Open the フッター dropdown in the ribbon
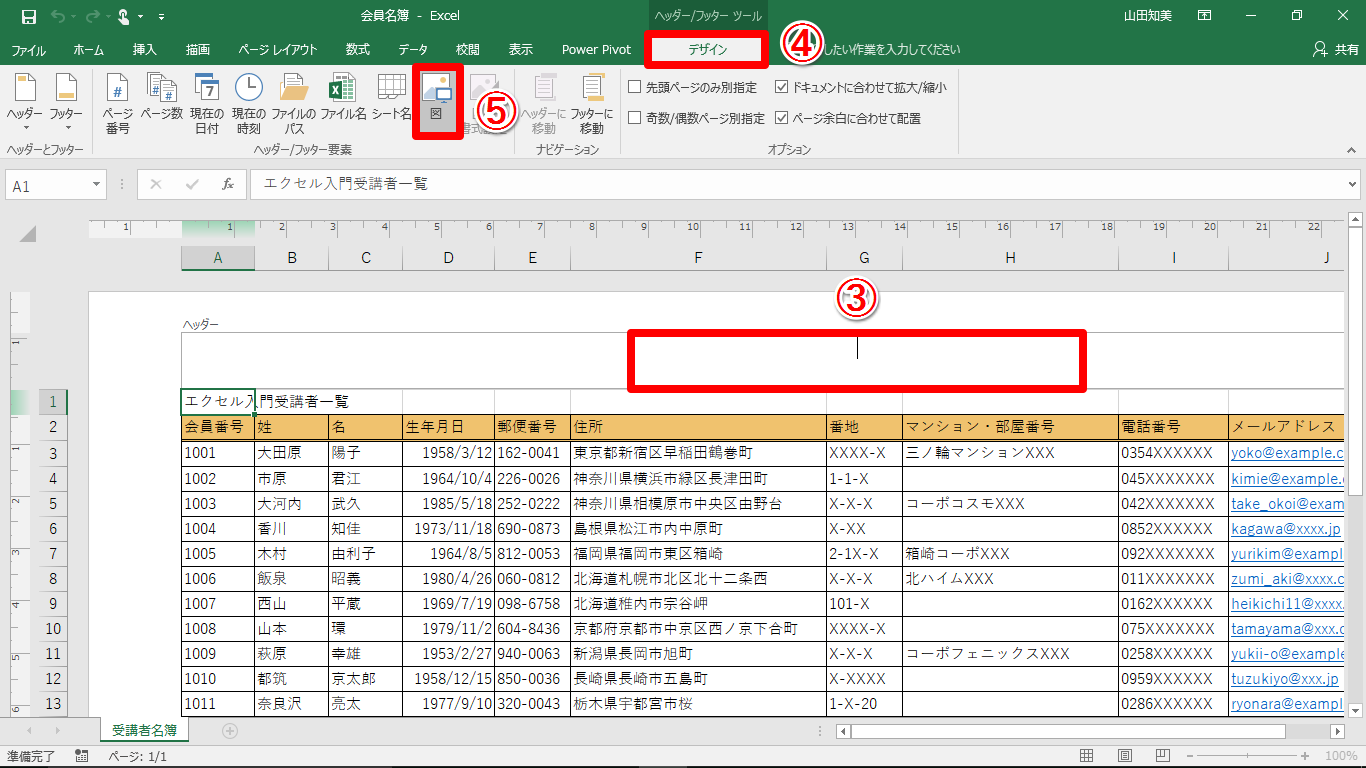This screenshot has height=768, width=1366. (x=67, y=103)
